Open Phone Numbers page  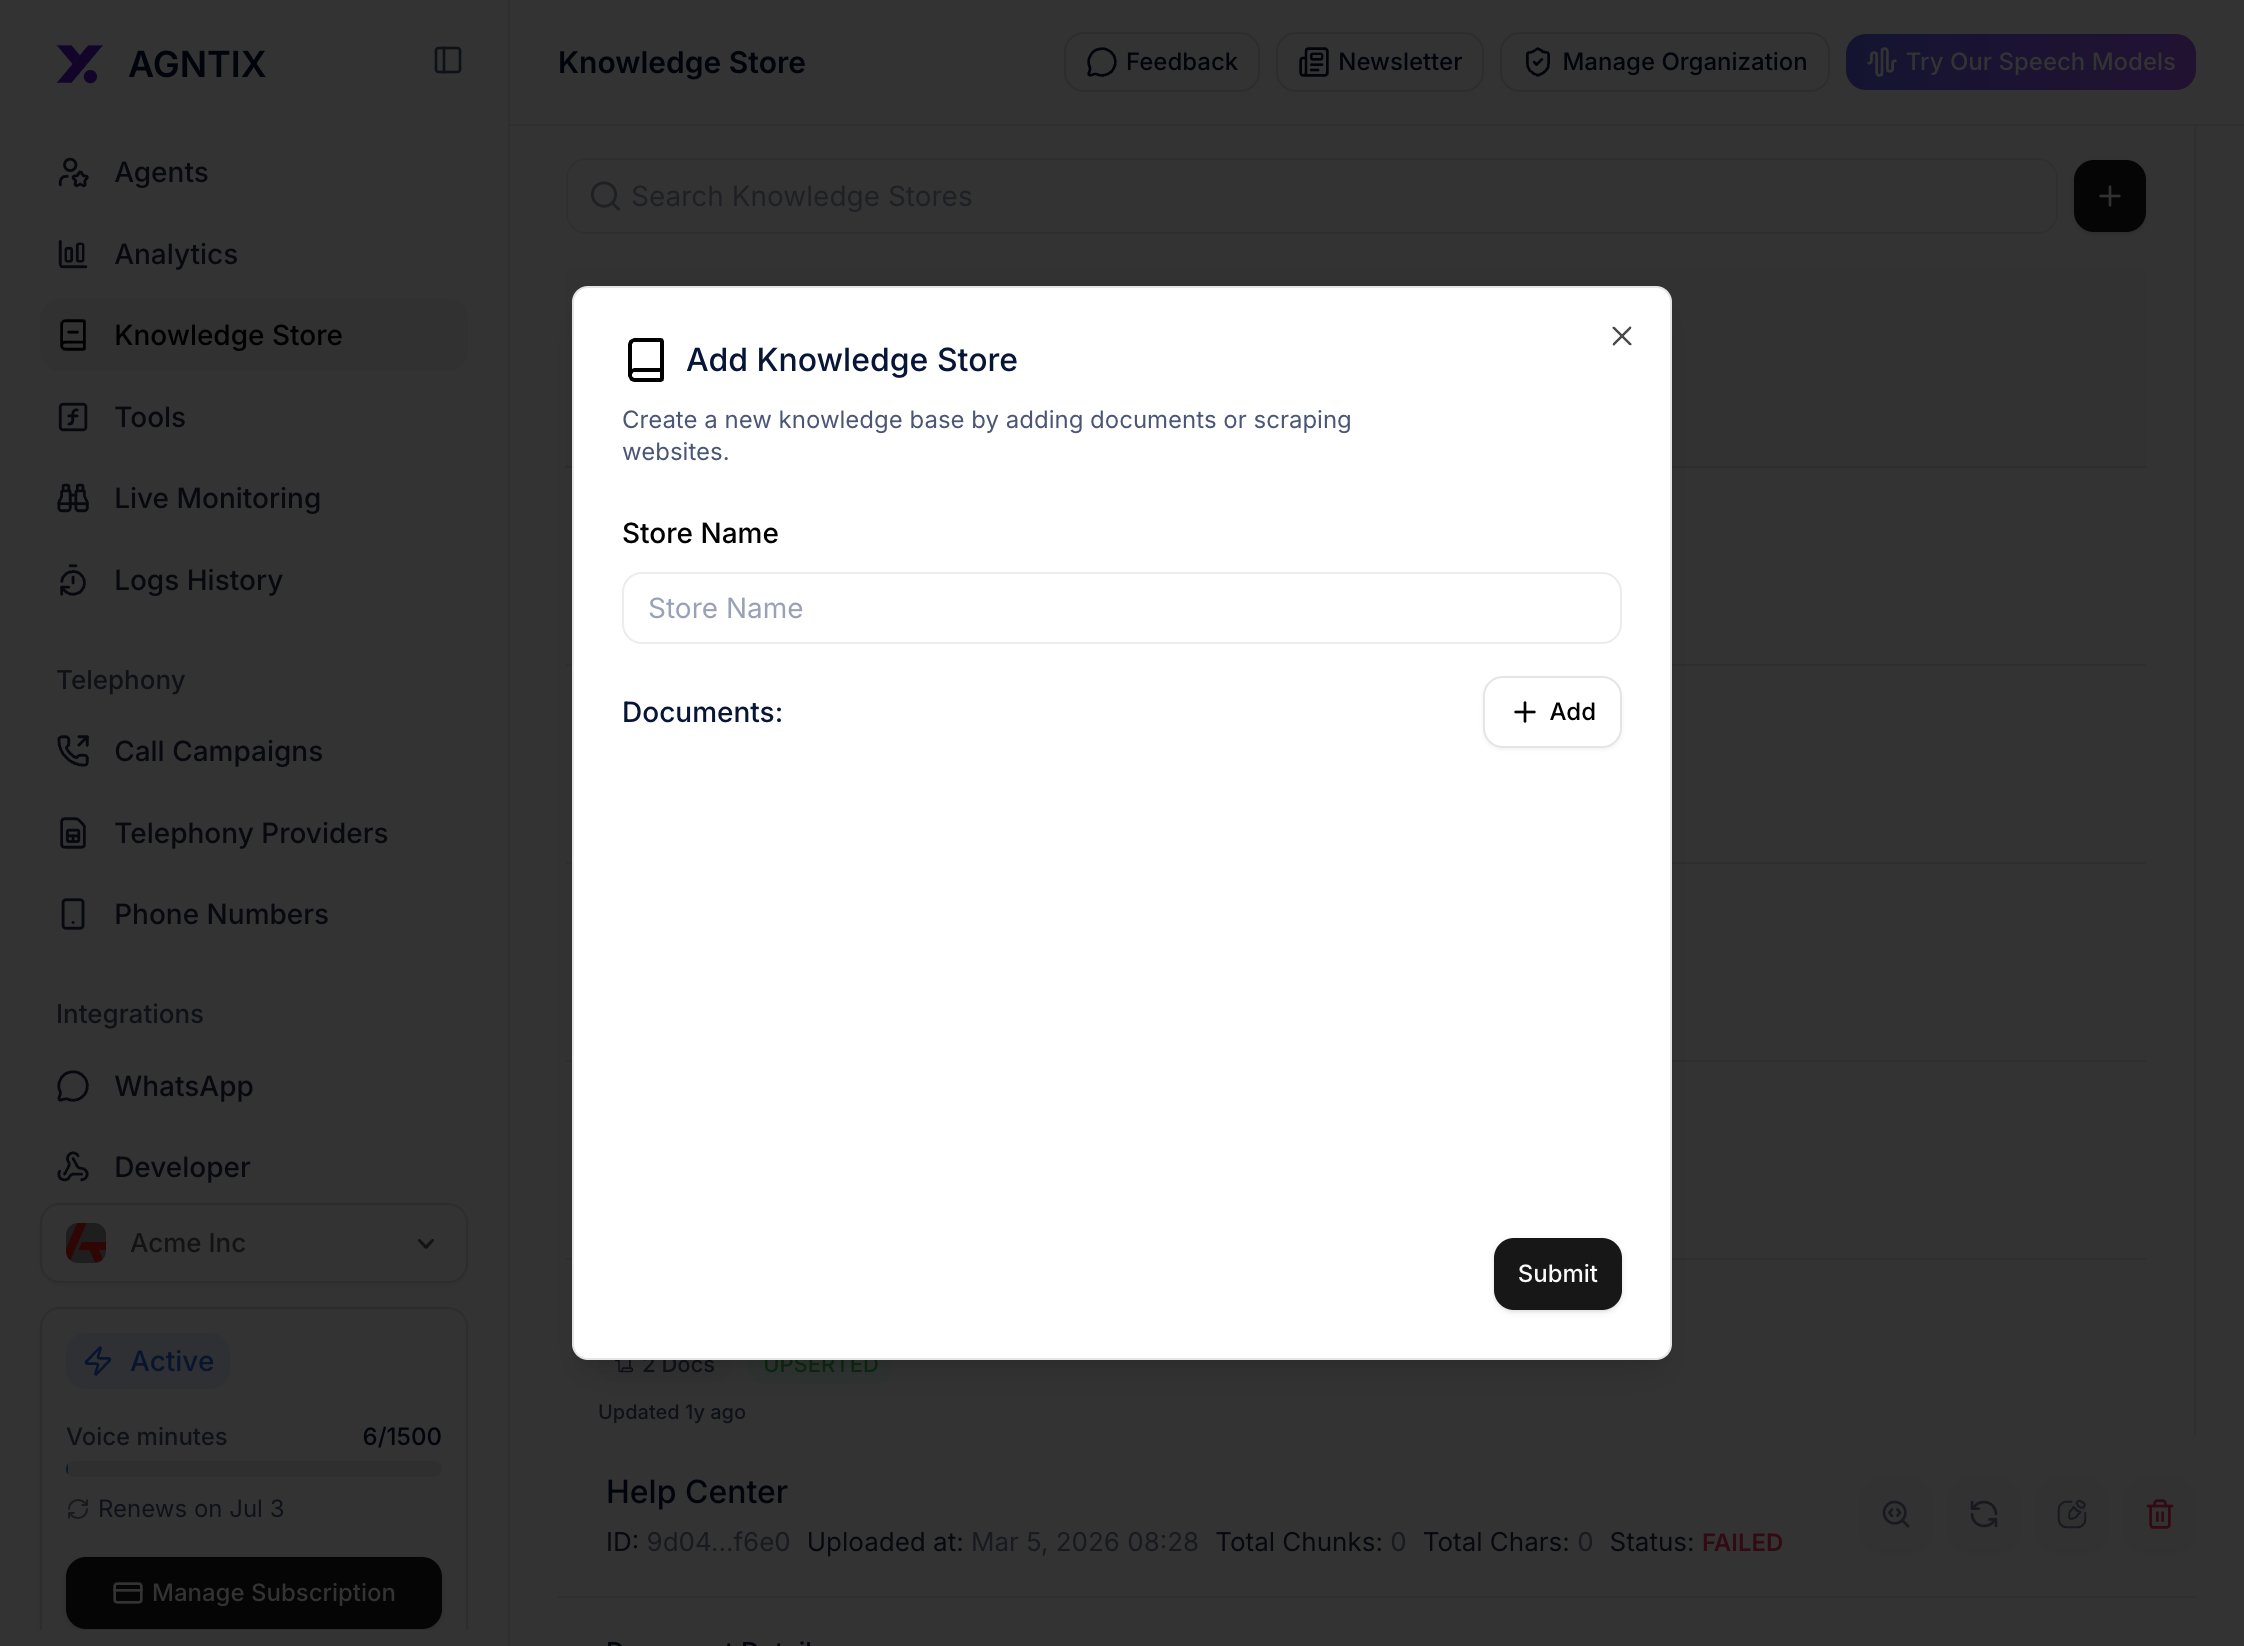[253, 914]
